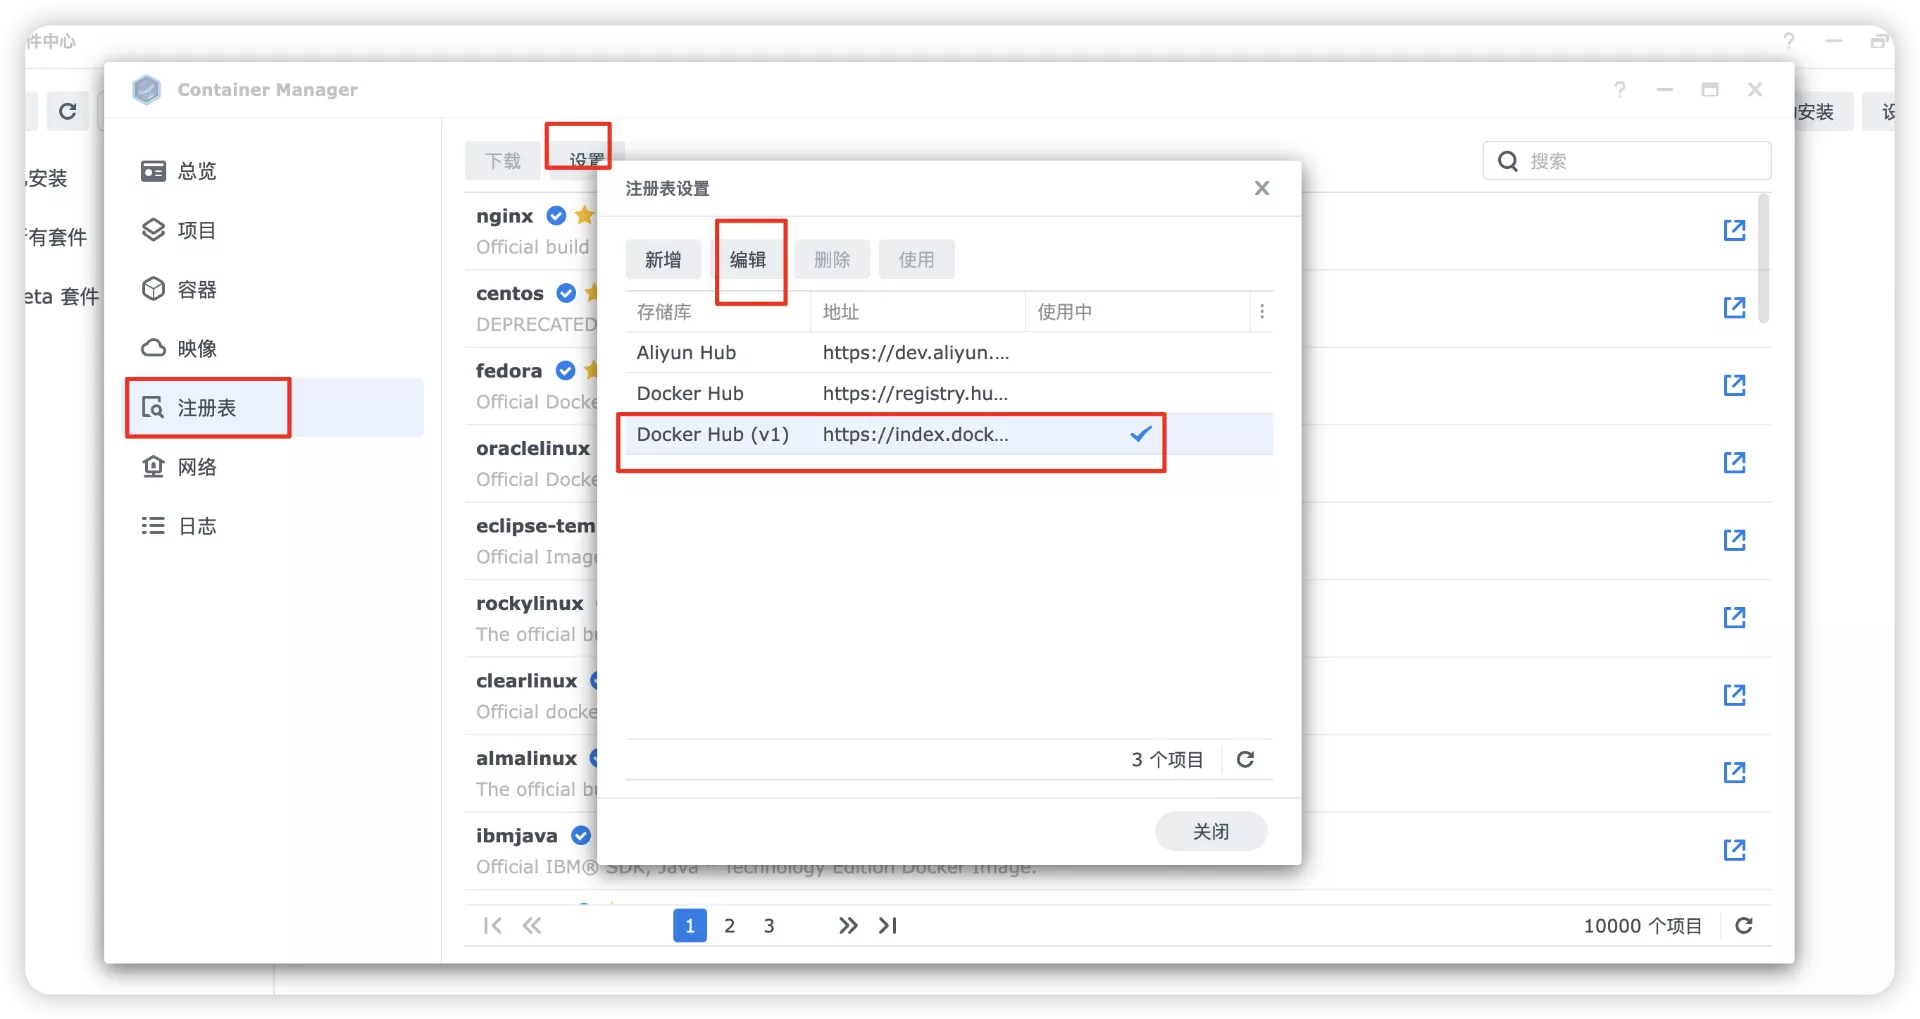Click verified badge next to ibmjava

[x=581, y=835]
